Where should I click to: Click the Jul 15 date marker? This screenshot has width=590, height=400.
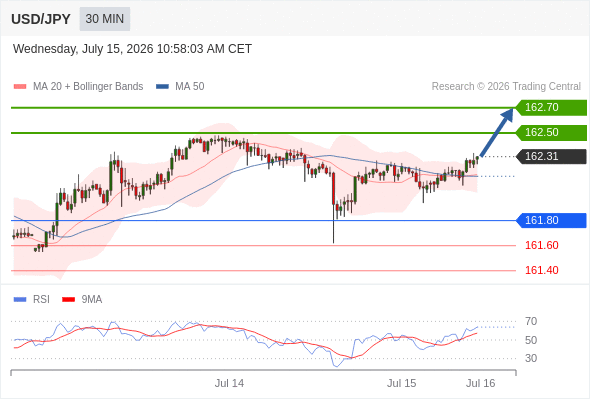click(401, 383)
